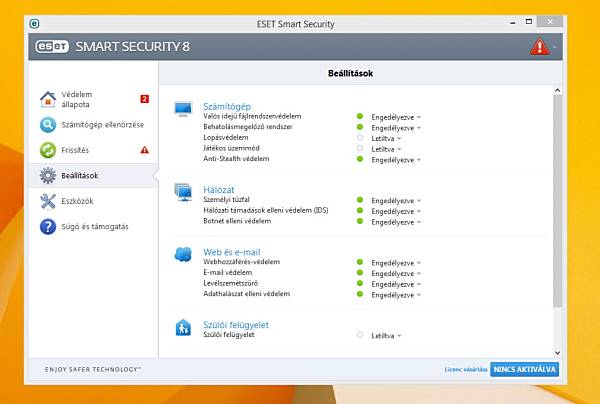Toggle status dot of Adathalászat elleni védelem

[x=360, y=294]
